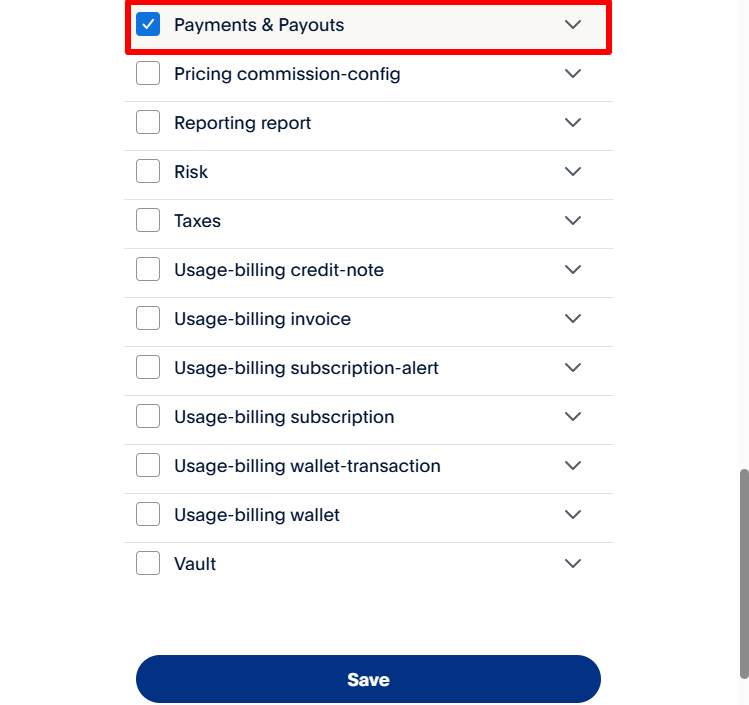Open the Reporting report chevron
The height and width of the screenshot is (705, 749).
[x=573, y=123]
